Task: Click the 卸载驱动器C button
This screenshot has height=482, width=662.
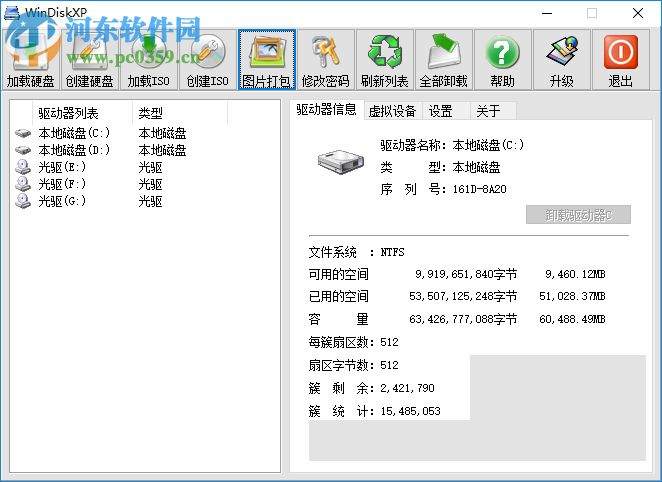Action: click(578, 215)
